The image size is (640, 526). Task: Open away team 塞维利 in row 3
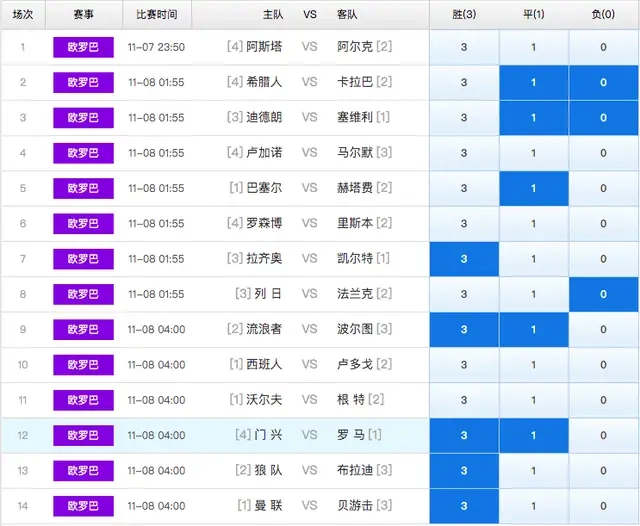coord(355,118)
